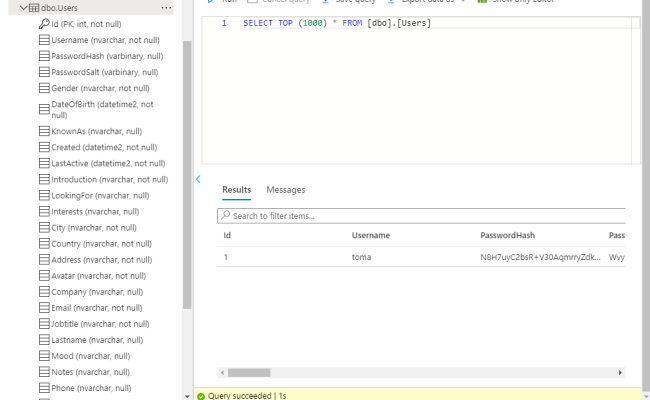Click the object explorer scroll-down arrow
Image resolution: width=650 pixels, height=400 pixels.
click(x=187, y=396)
